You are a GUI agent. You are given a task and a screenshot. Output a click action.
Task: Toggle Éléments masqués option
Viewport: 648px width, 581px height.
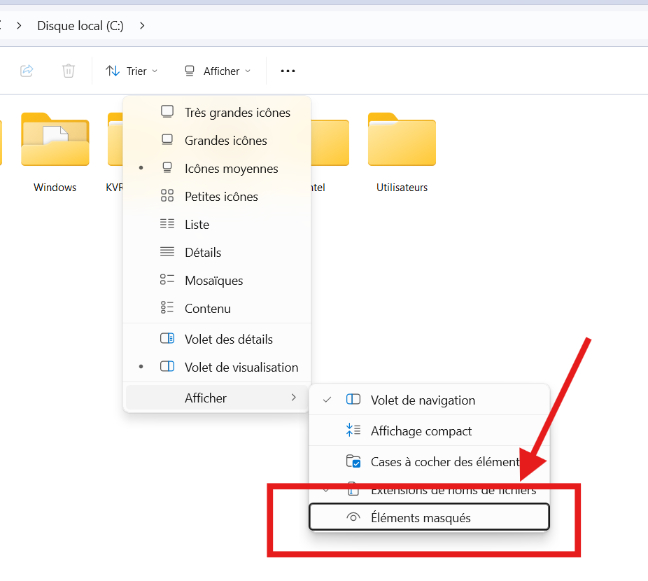(429, 517)
